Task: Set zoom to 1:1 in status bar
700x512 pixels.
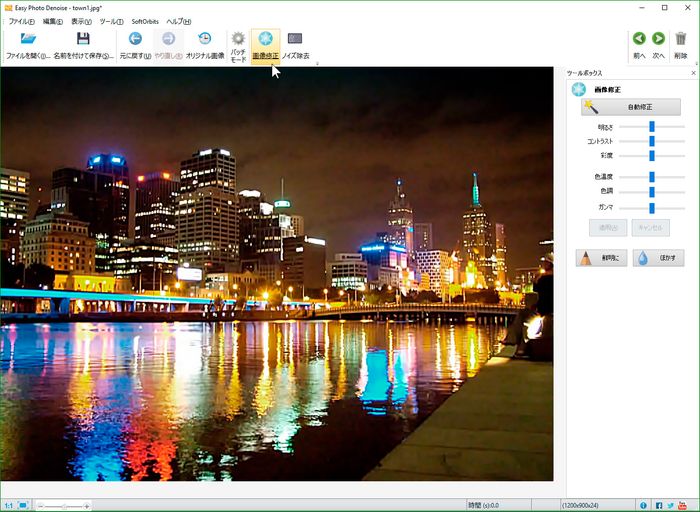Action: tap(8, 505)
